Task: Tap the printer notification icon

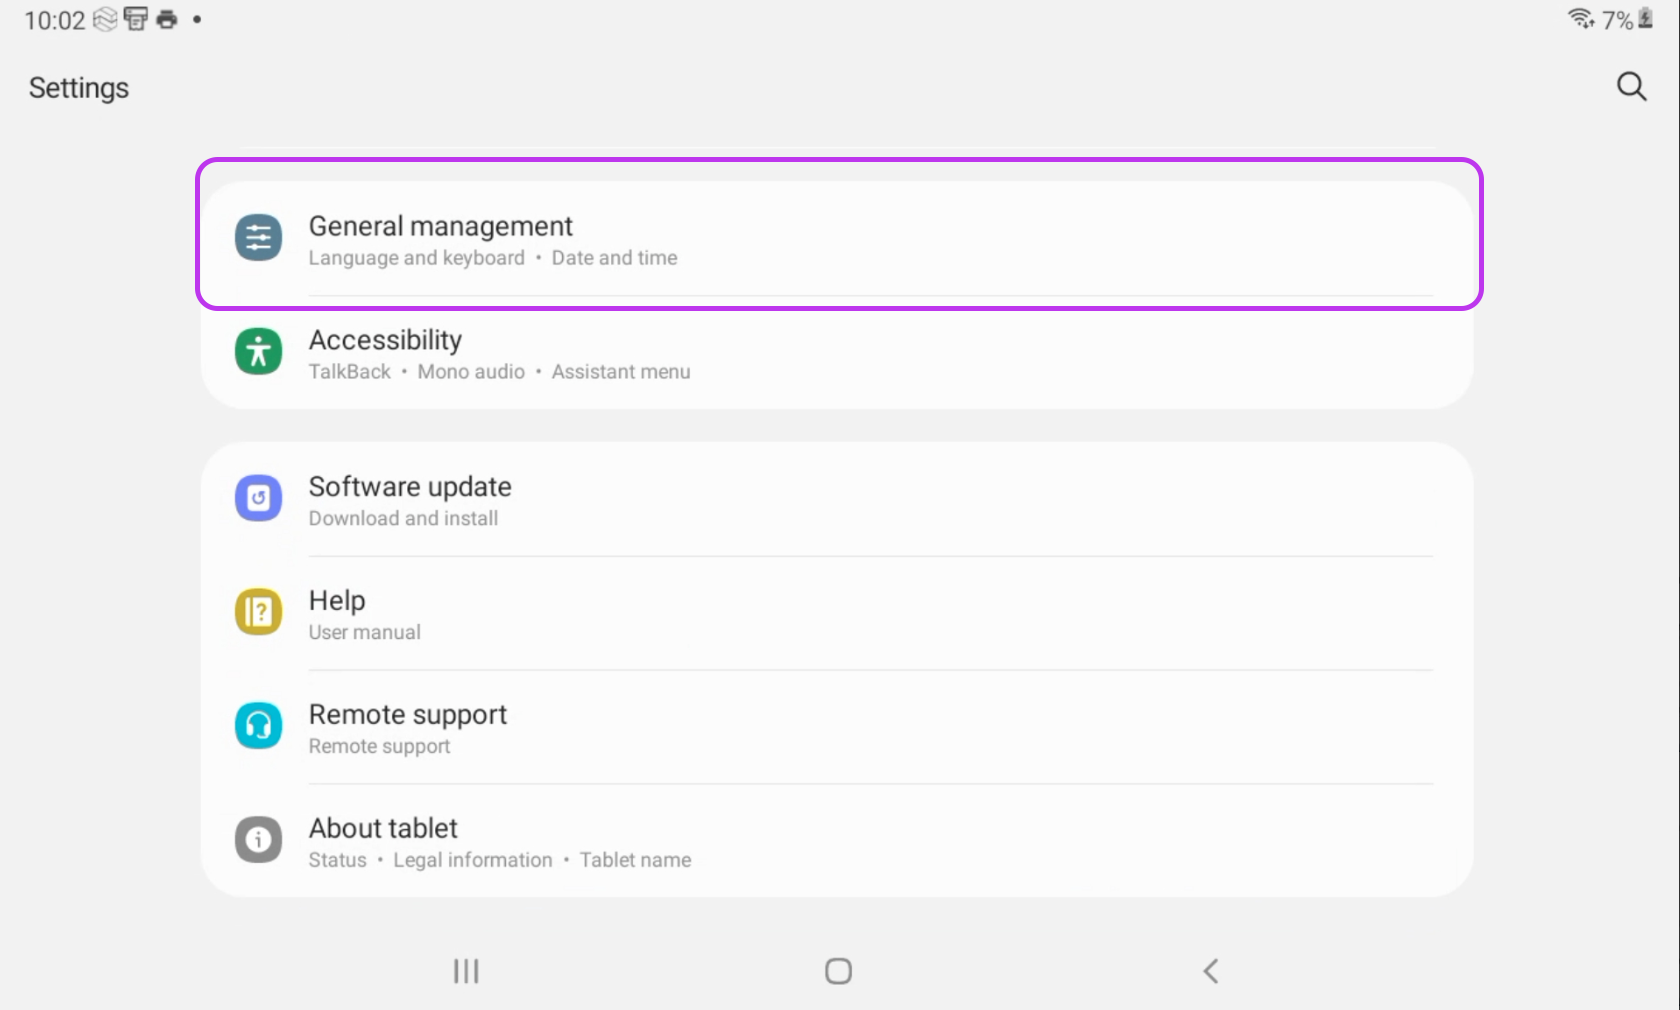Action: tap(167, 19)
